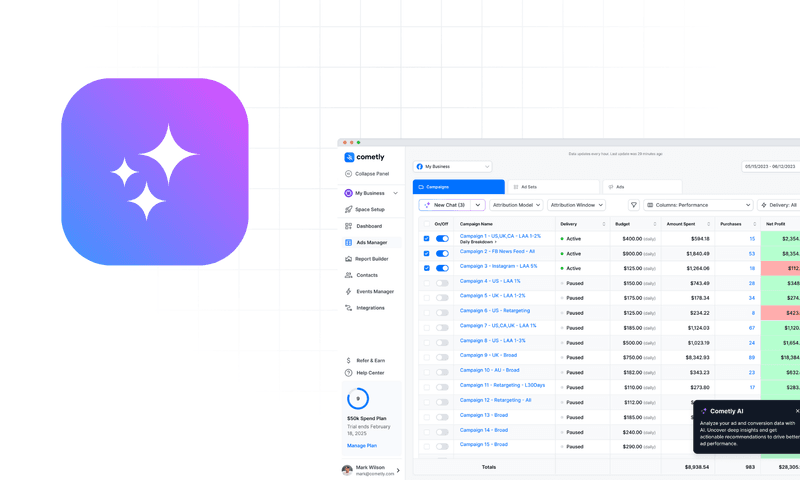Click the circular trial progress ring
The image size is (800, 480).
click(x=358, y=399)
